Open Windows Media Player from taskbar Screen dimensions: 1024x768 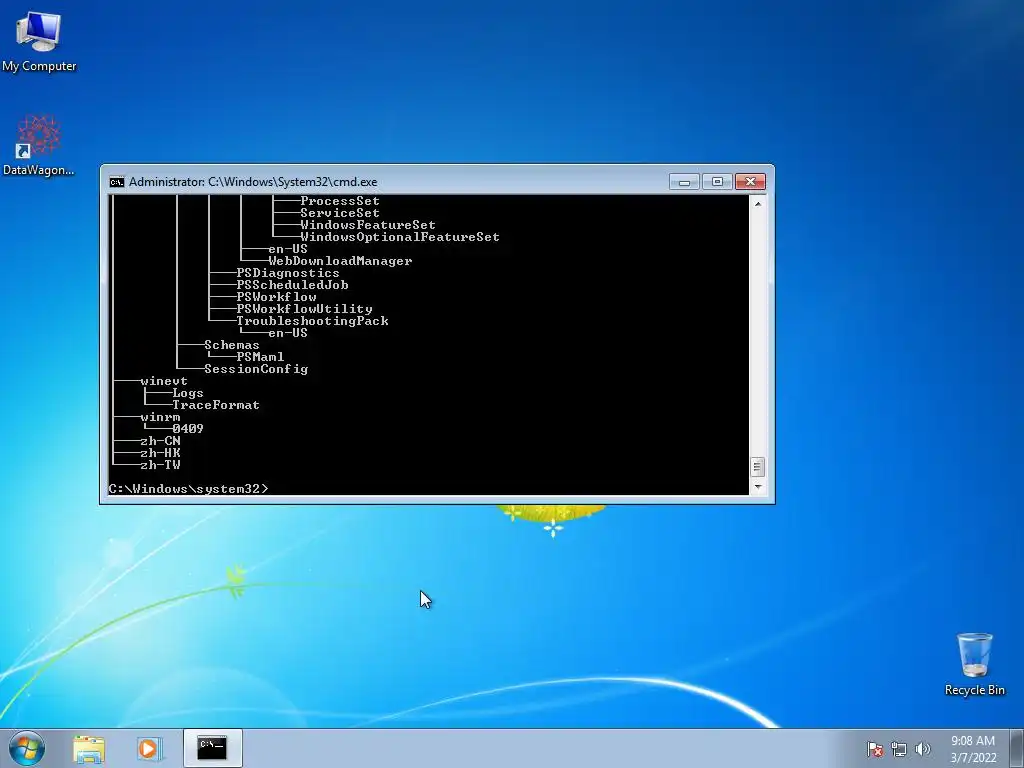(149, 749)
